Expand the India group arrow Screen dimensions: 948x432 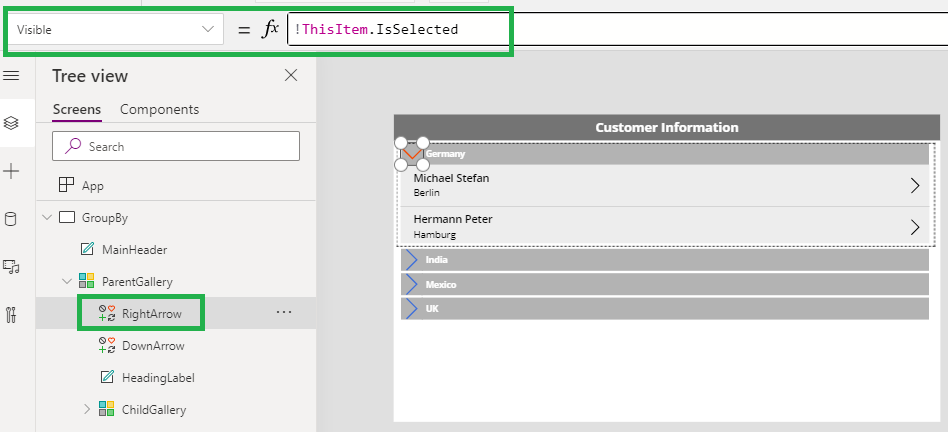(x=412, y=260)
